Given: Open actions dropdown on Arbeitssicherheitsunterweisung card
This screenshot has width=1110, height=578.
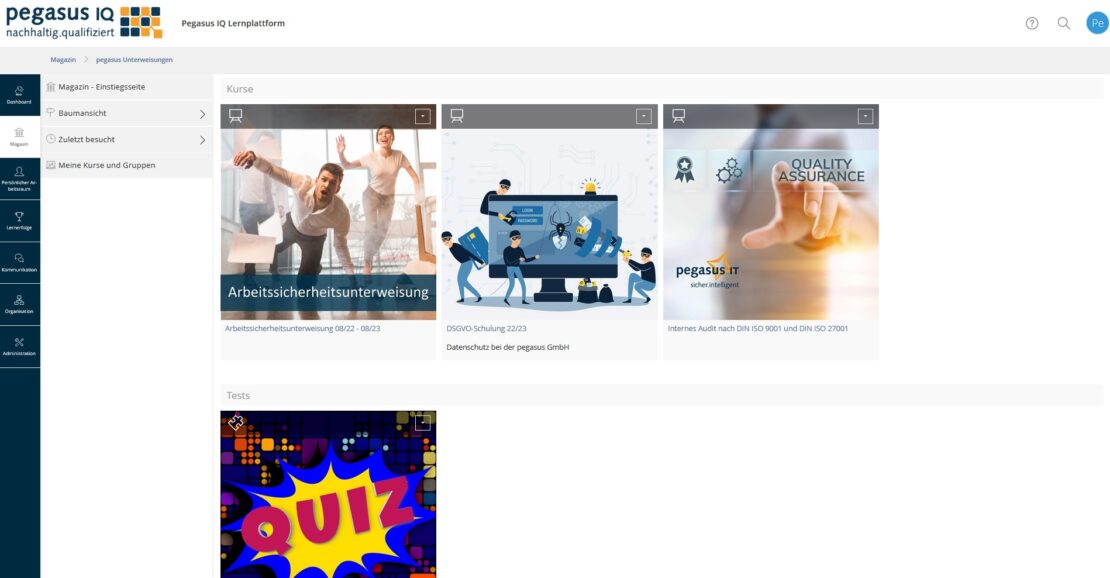Looking at the screenshot, I should pyautogui.click(x=423, y=116).
